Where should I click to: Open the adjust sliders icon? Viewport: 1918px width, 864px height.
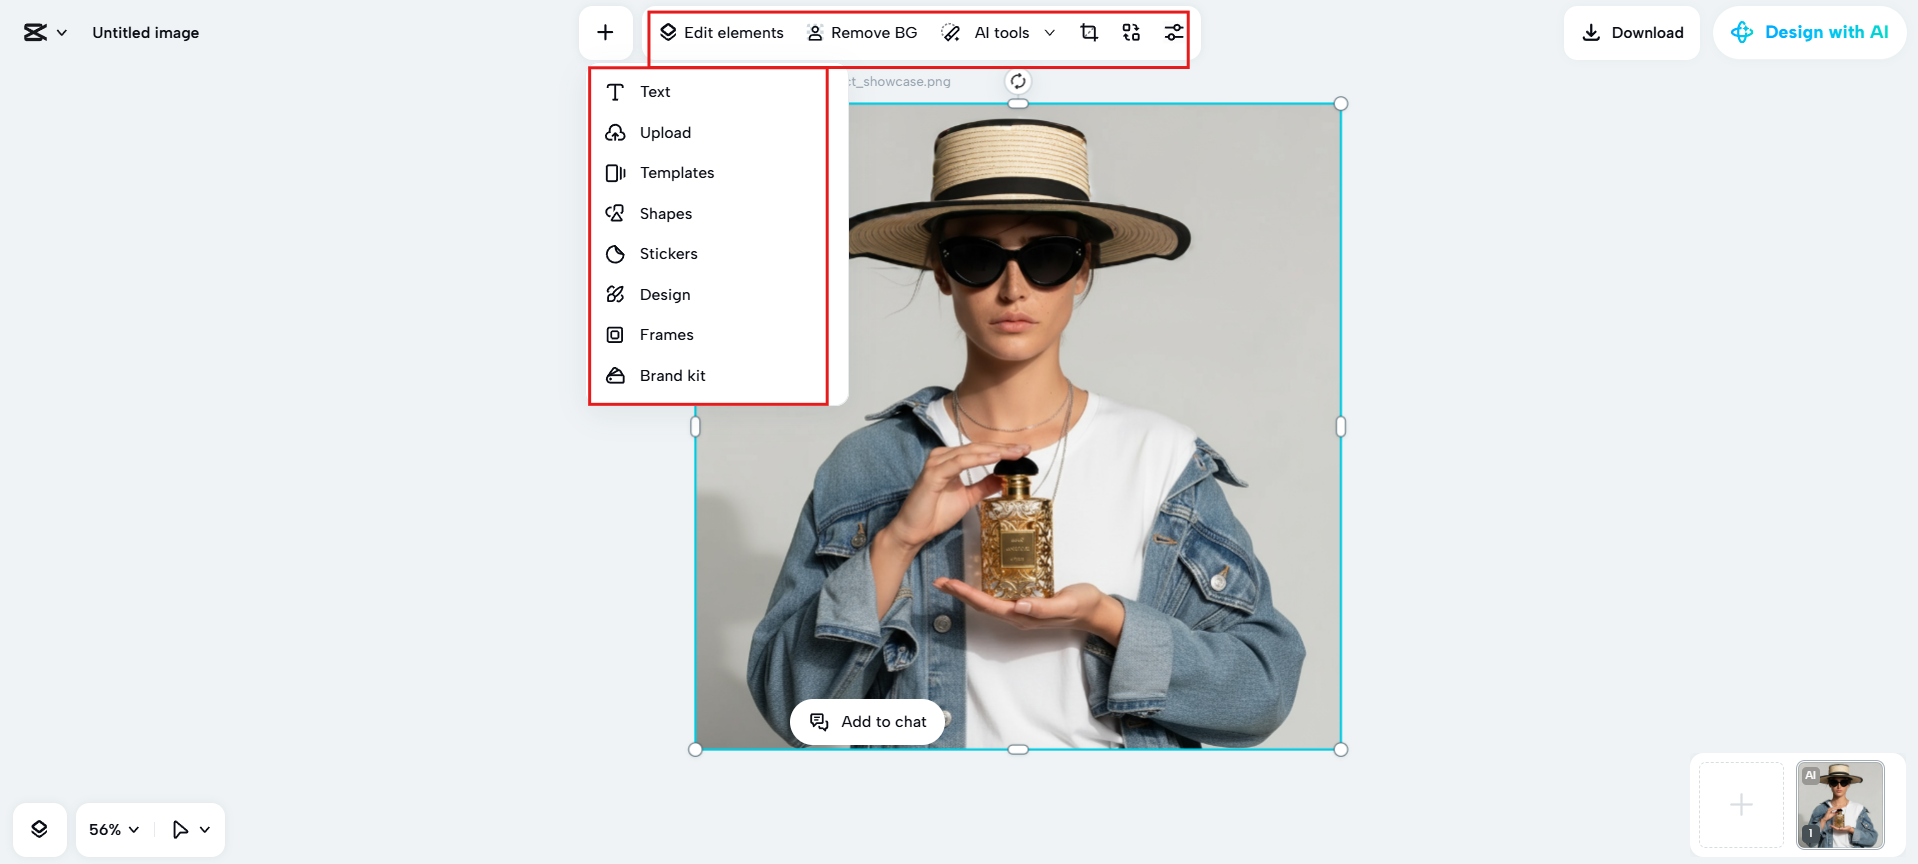pos(1173,33)
